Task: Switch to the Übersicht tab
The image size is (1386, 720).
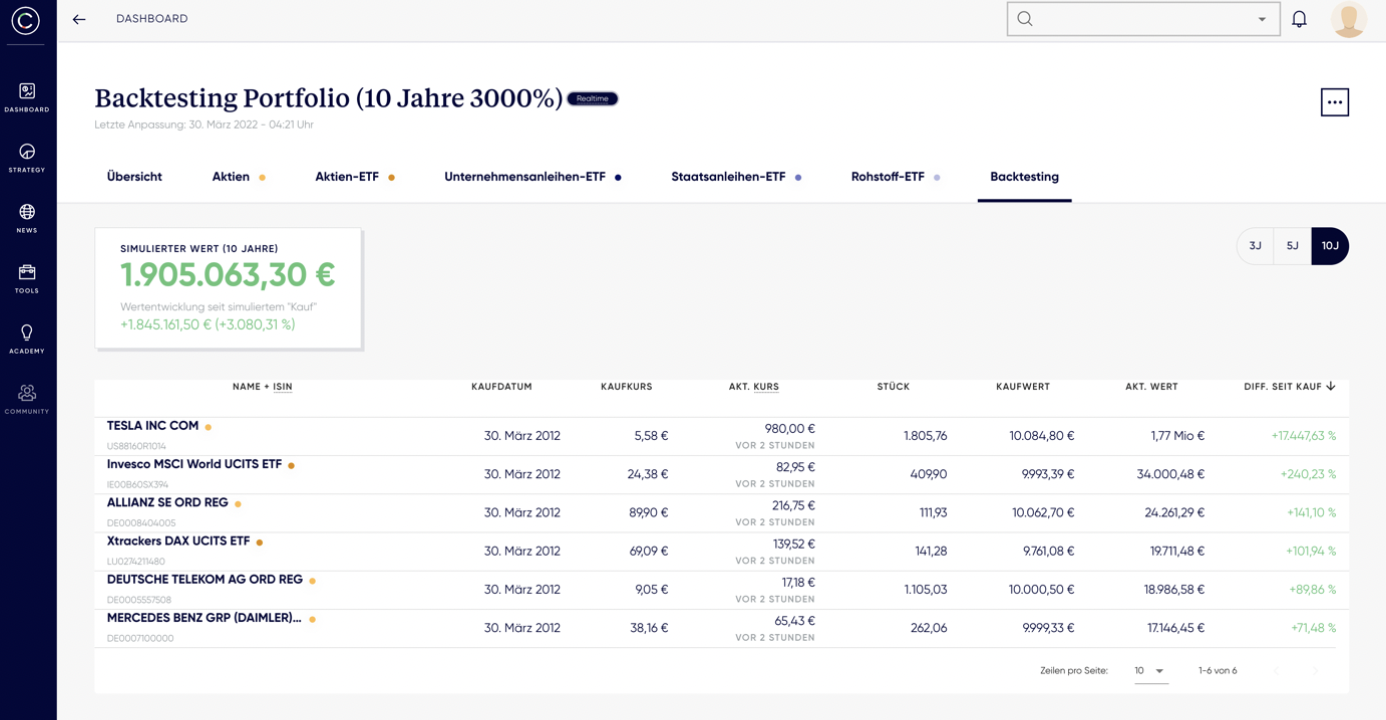Action: 134,177
